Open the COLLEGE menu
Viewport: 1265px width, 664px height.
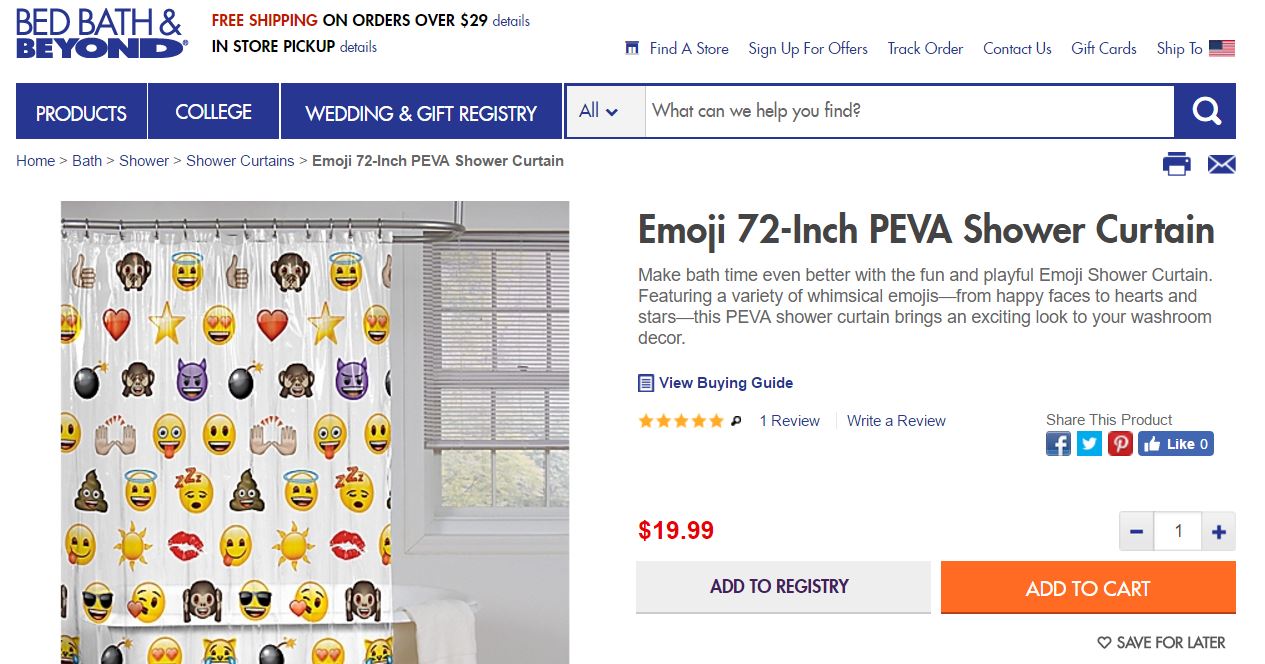[x=213, y=112]
